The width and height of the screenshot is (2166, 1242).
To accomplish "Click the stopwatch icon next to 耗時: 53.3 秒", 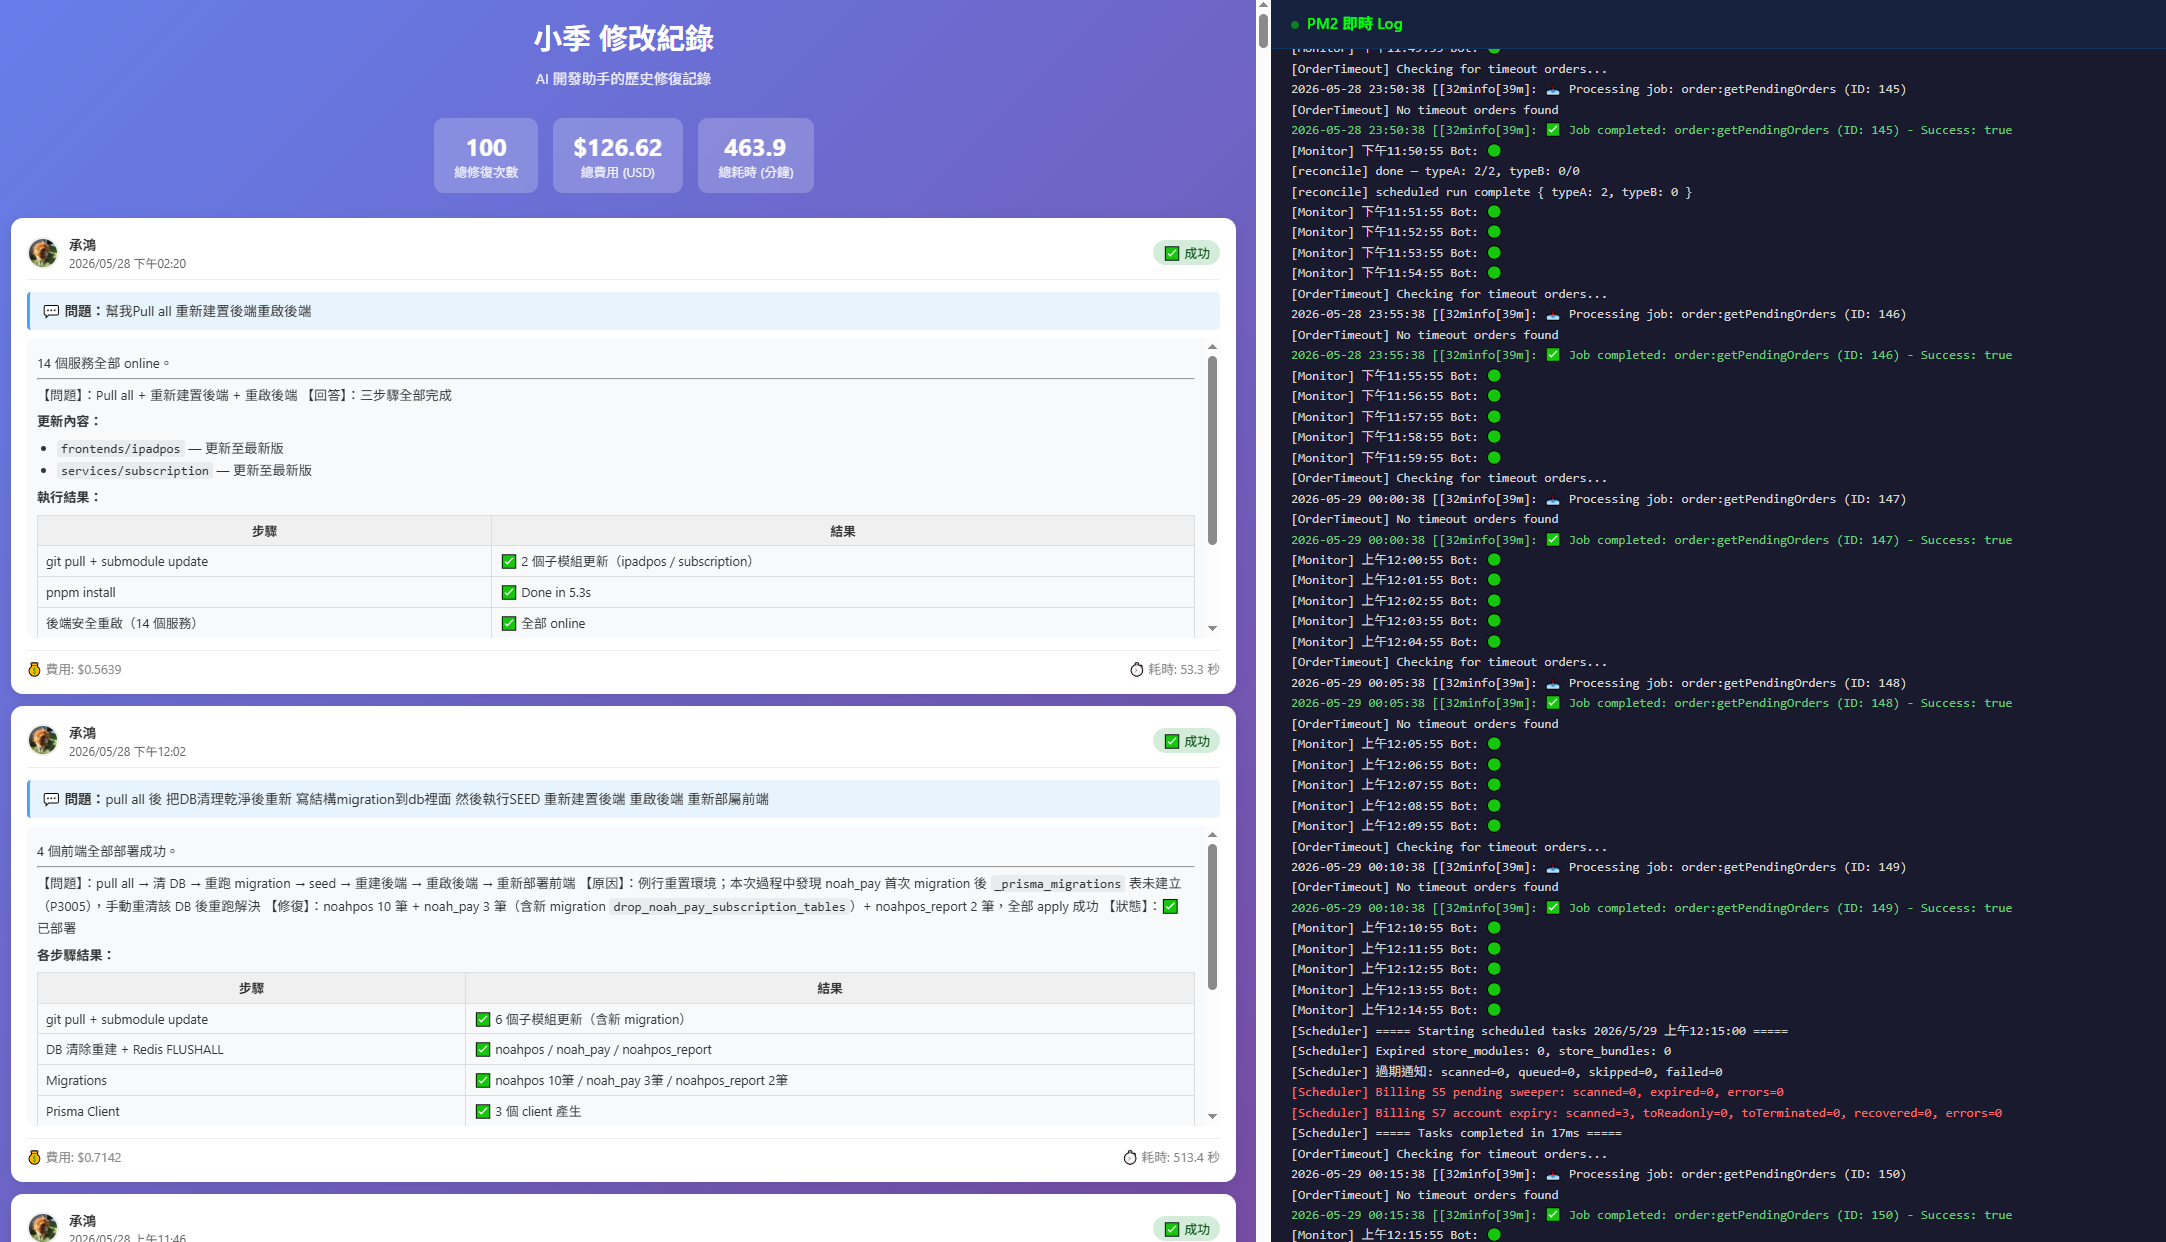I will (x=1136, y=669).
